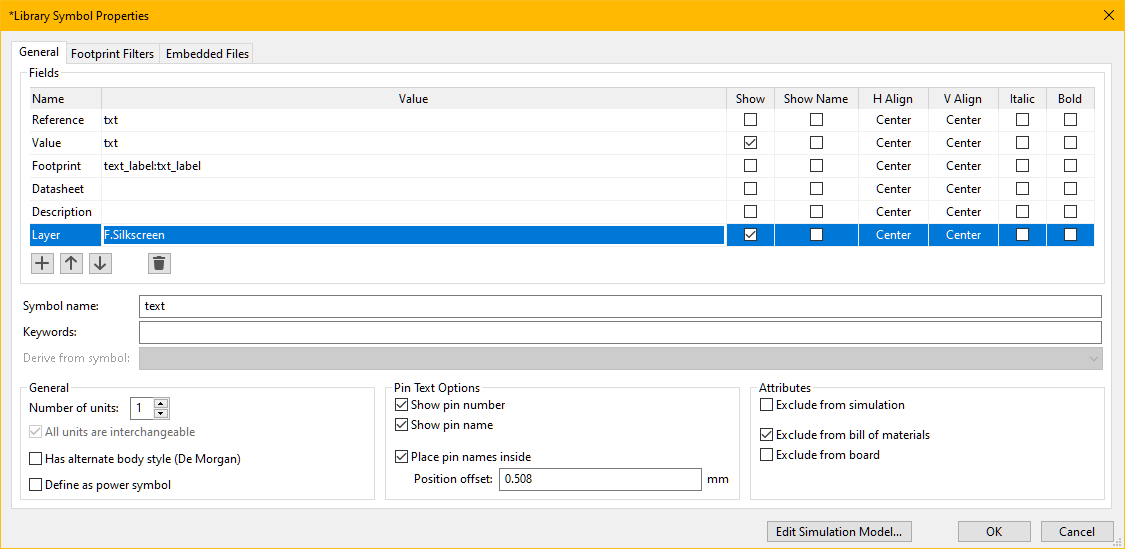Toggle Show checkbox for Reference field
This screenshot has width=1125, height=549.
(x=750, y=120)
